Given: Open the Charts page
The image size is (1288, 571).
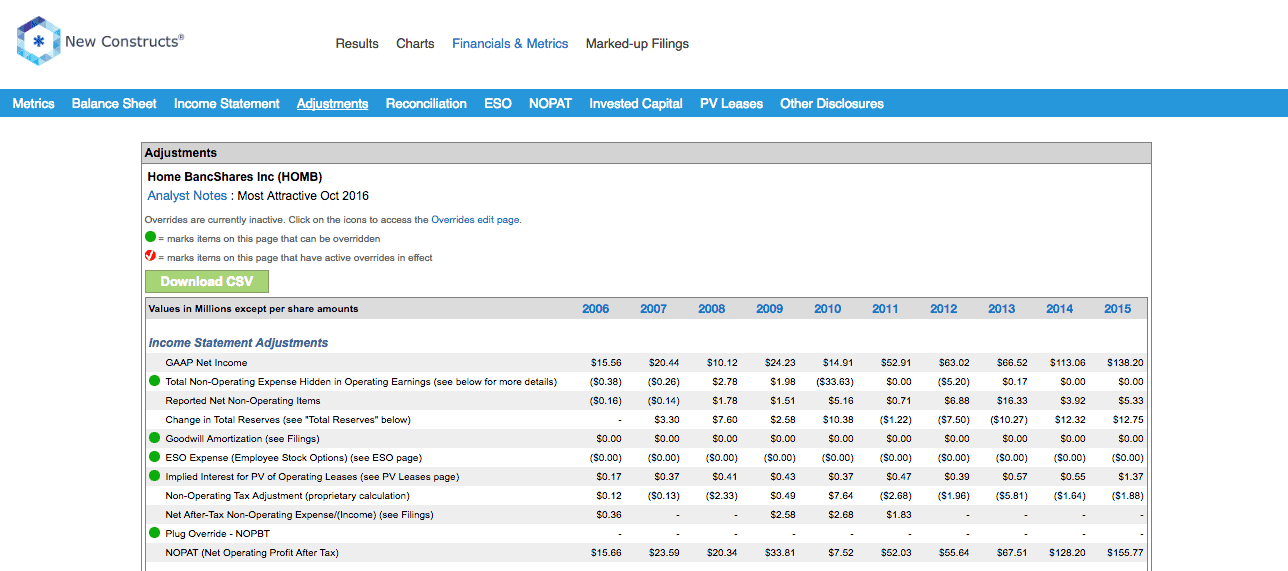Looking at the screenshot, I should click(x=415, y=44).
